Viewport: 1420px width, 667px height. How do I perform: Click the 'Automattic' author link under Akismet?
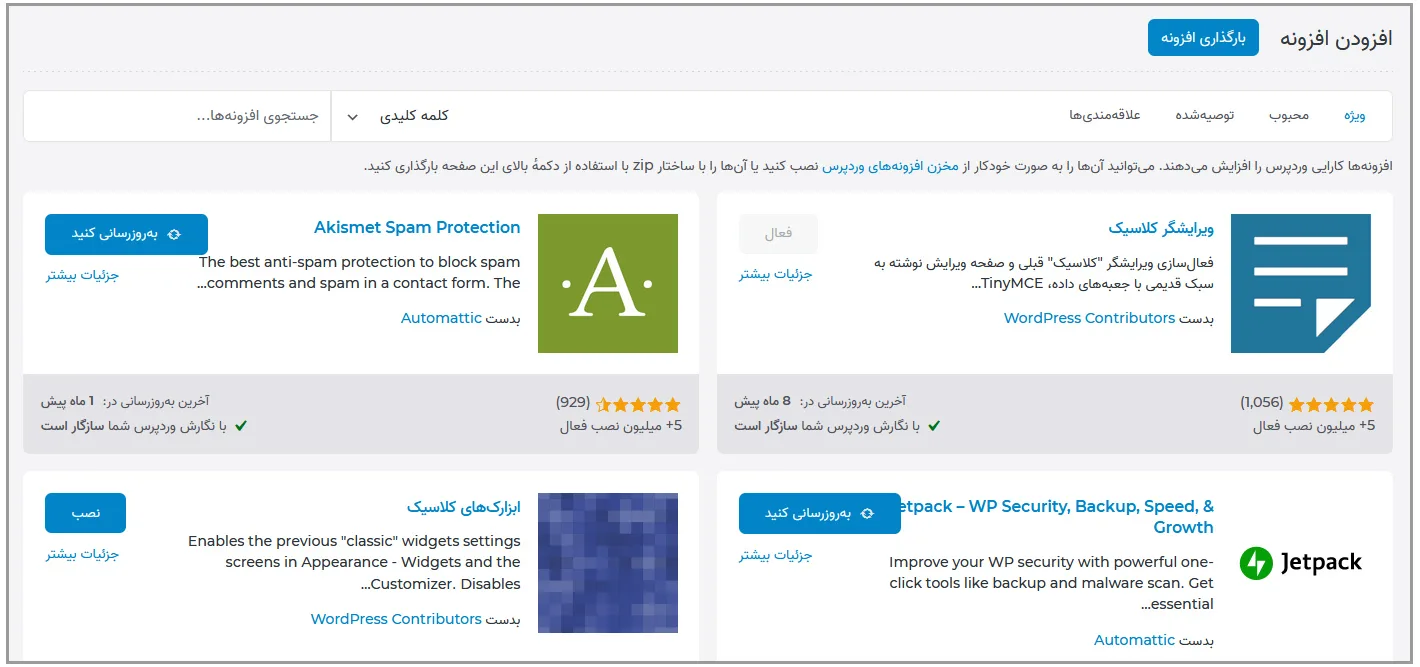[441, 318]
